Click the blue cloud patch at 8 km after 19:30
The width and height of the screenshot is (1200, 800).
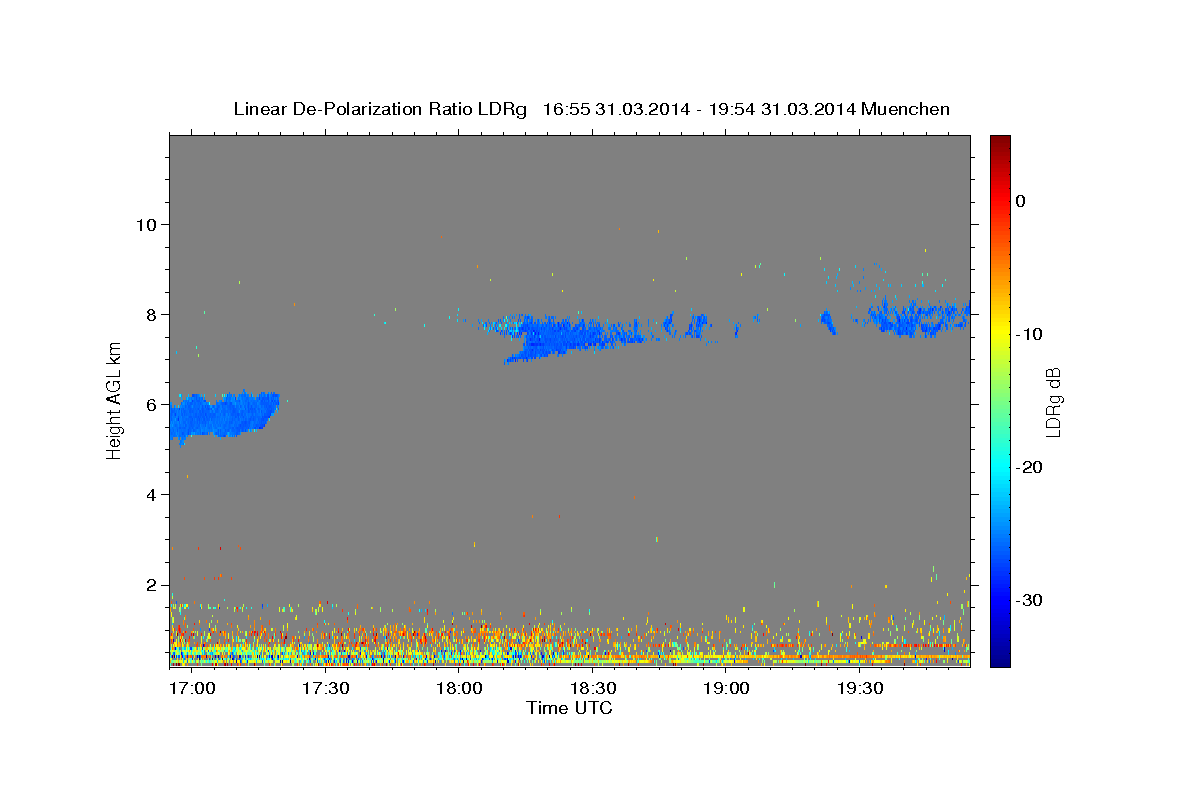click(918, 318)
